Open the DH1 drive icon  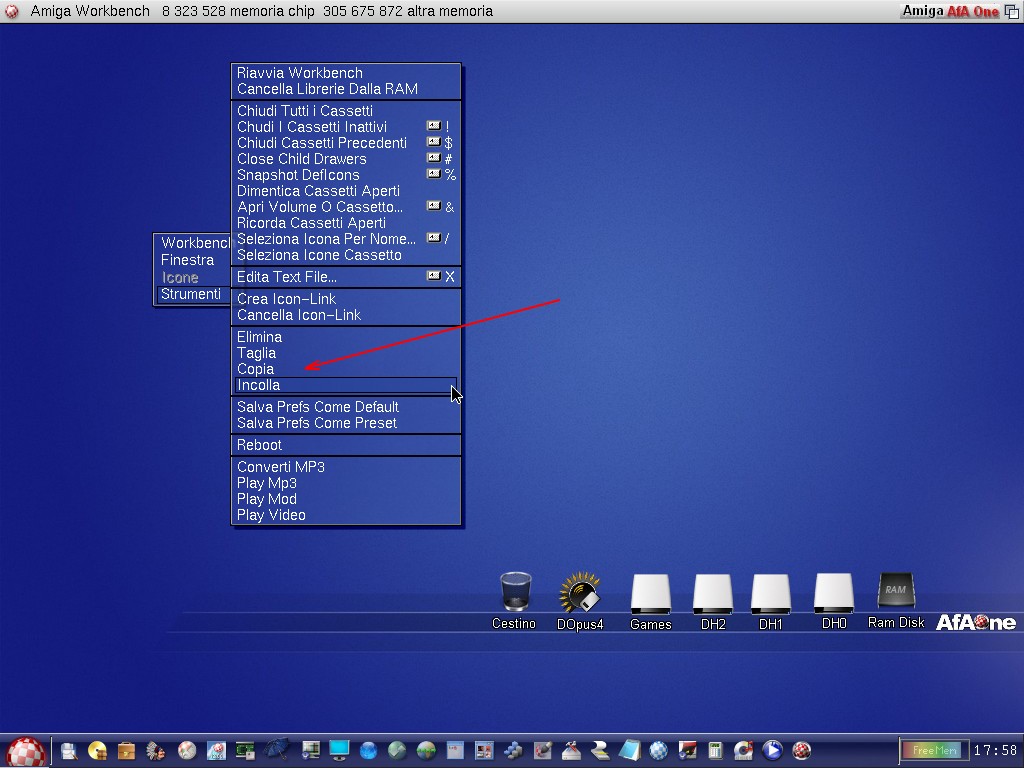[771, 594]
